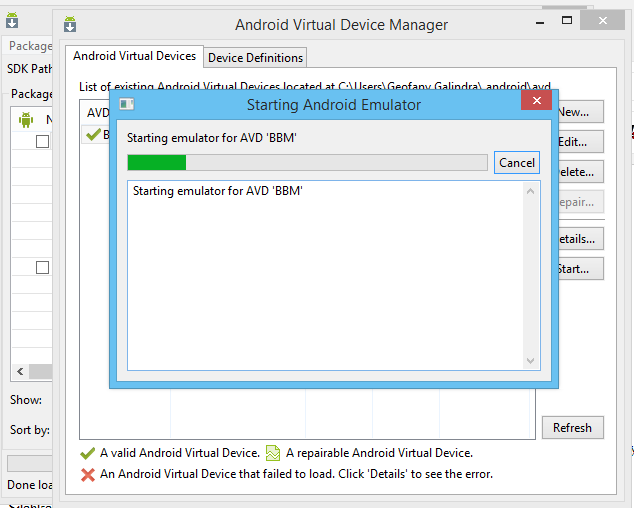Click the Start... button in AVD Manager
This screenshot has width=634, height=508.
click(x=581, y=269)
